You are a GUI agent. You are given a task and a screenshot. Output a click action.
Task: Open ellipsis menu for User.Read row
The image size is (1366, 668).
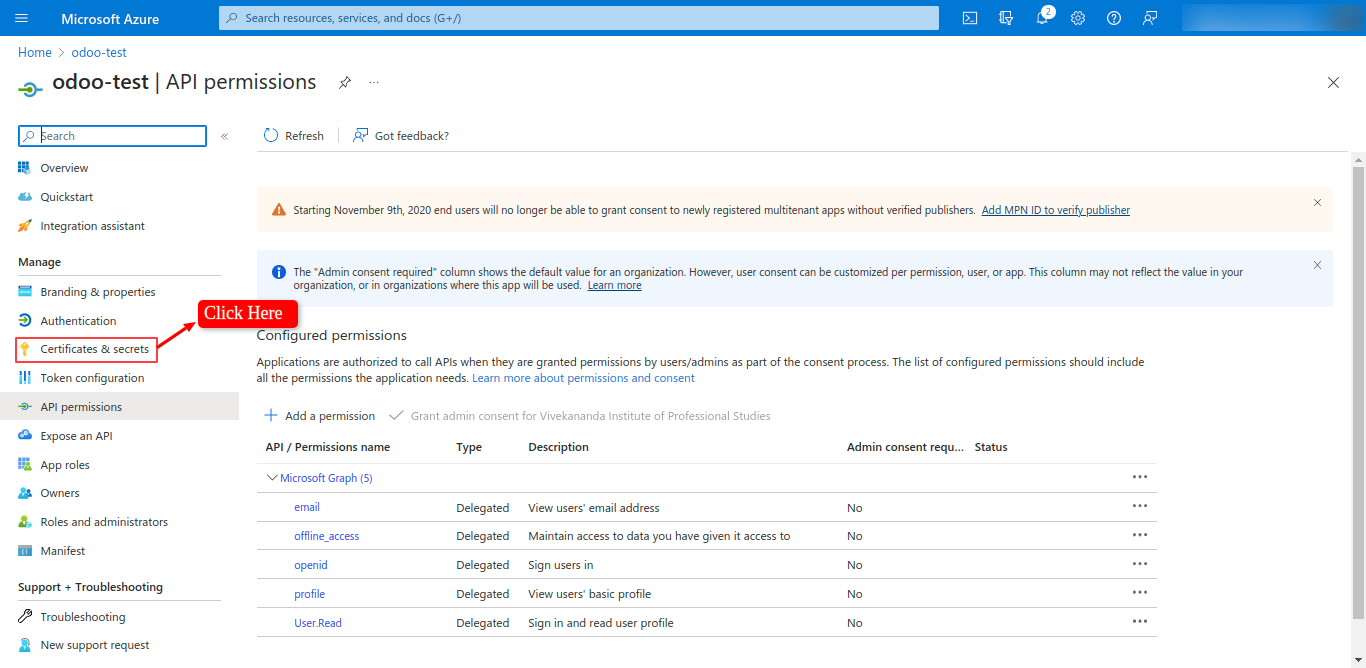click(1140, 622)
